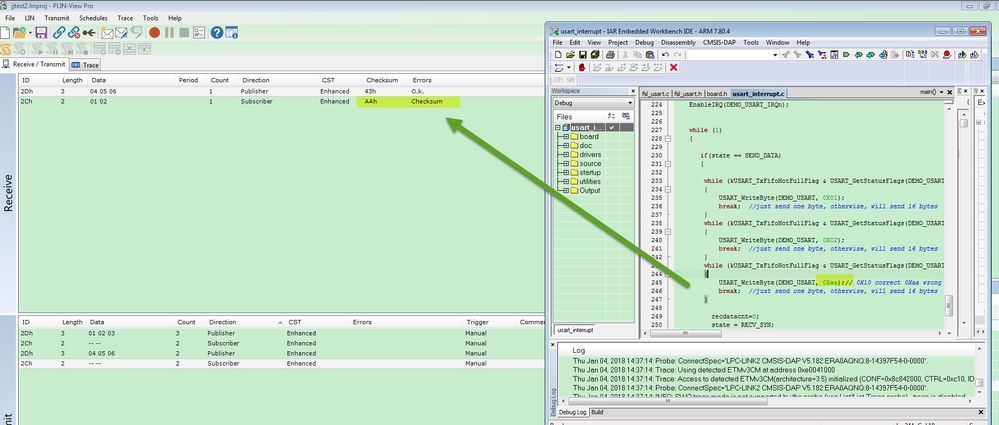This screenshot has height=425, width=999.
Task: Click Paste icon in IAR toolbar
Action: point(650,55)
